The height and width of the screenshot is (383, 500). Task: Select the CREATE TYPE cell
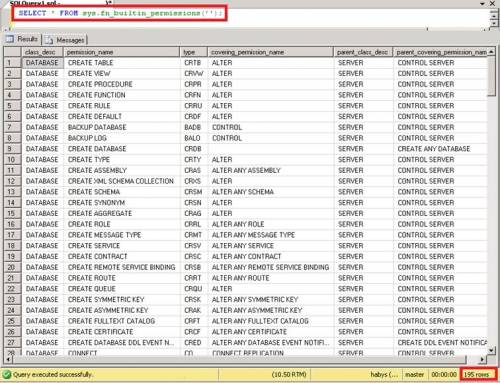(x=122, y=159)
